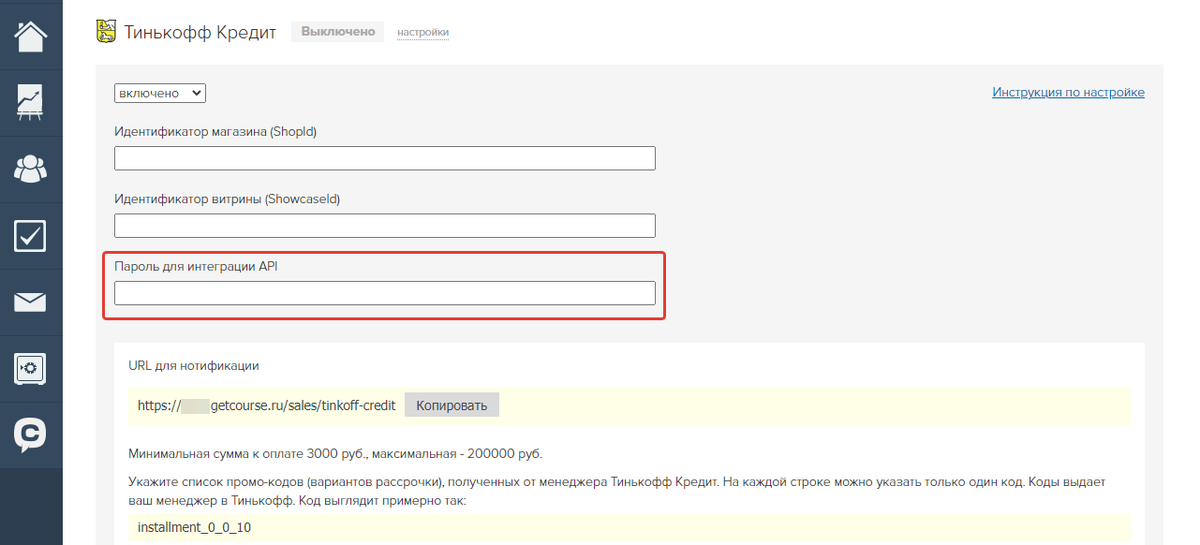This screenshot has width=1200, height=545.
Task: Click 'Идентификатор магазина (ShopId)' label
Action: (215, 132)
